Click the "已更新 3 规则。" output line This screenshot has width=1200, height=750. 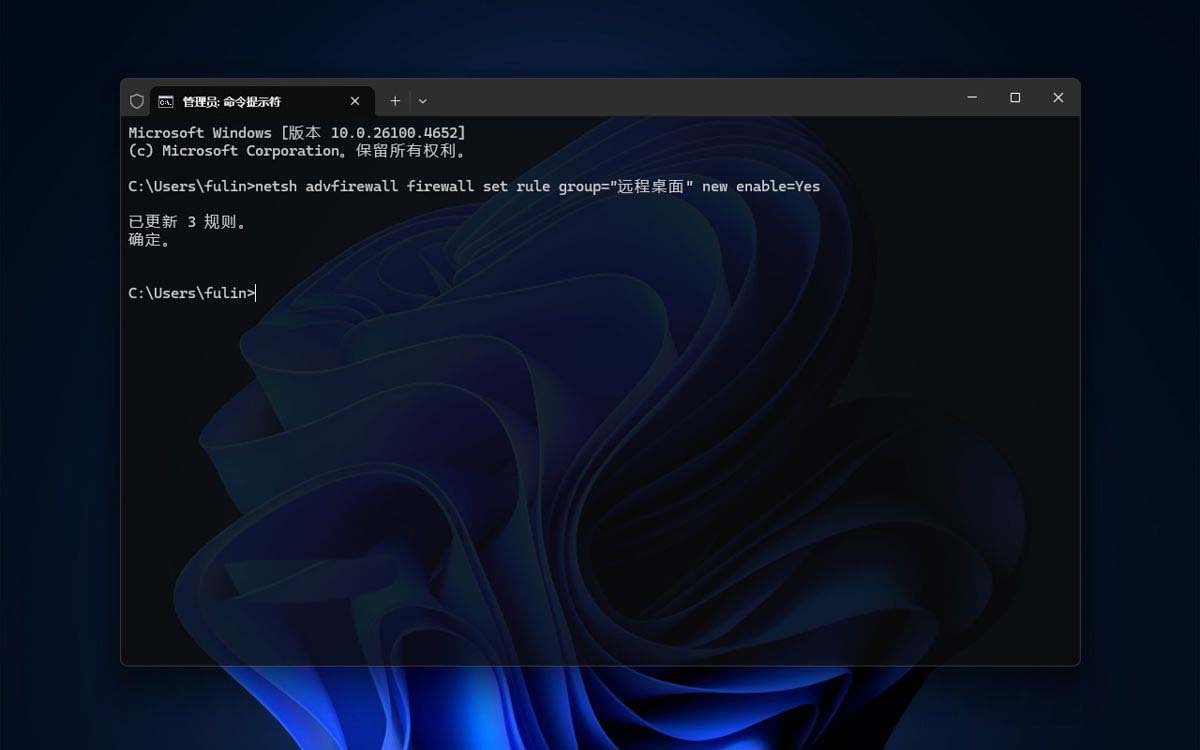coord(187,222)
